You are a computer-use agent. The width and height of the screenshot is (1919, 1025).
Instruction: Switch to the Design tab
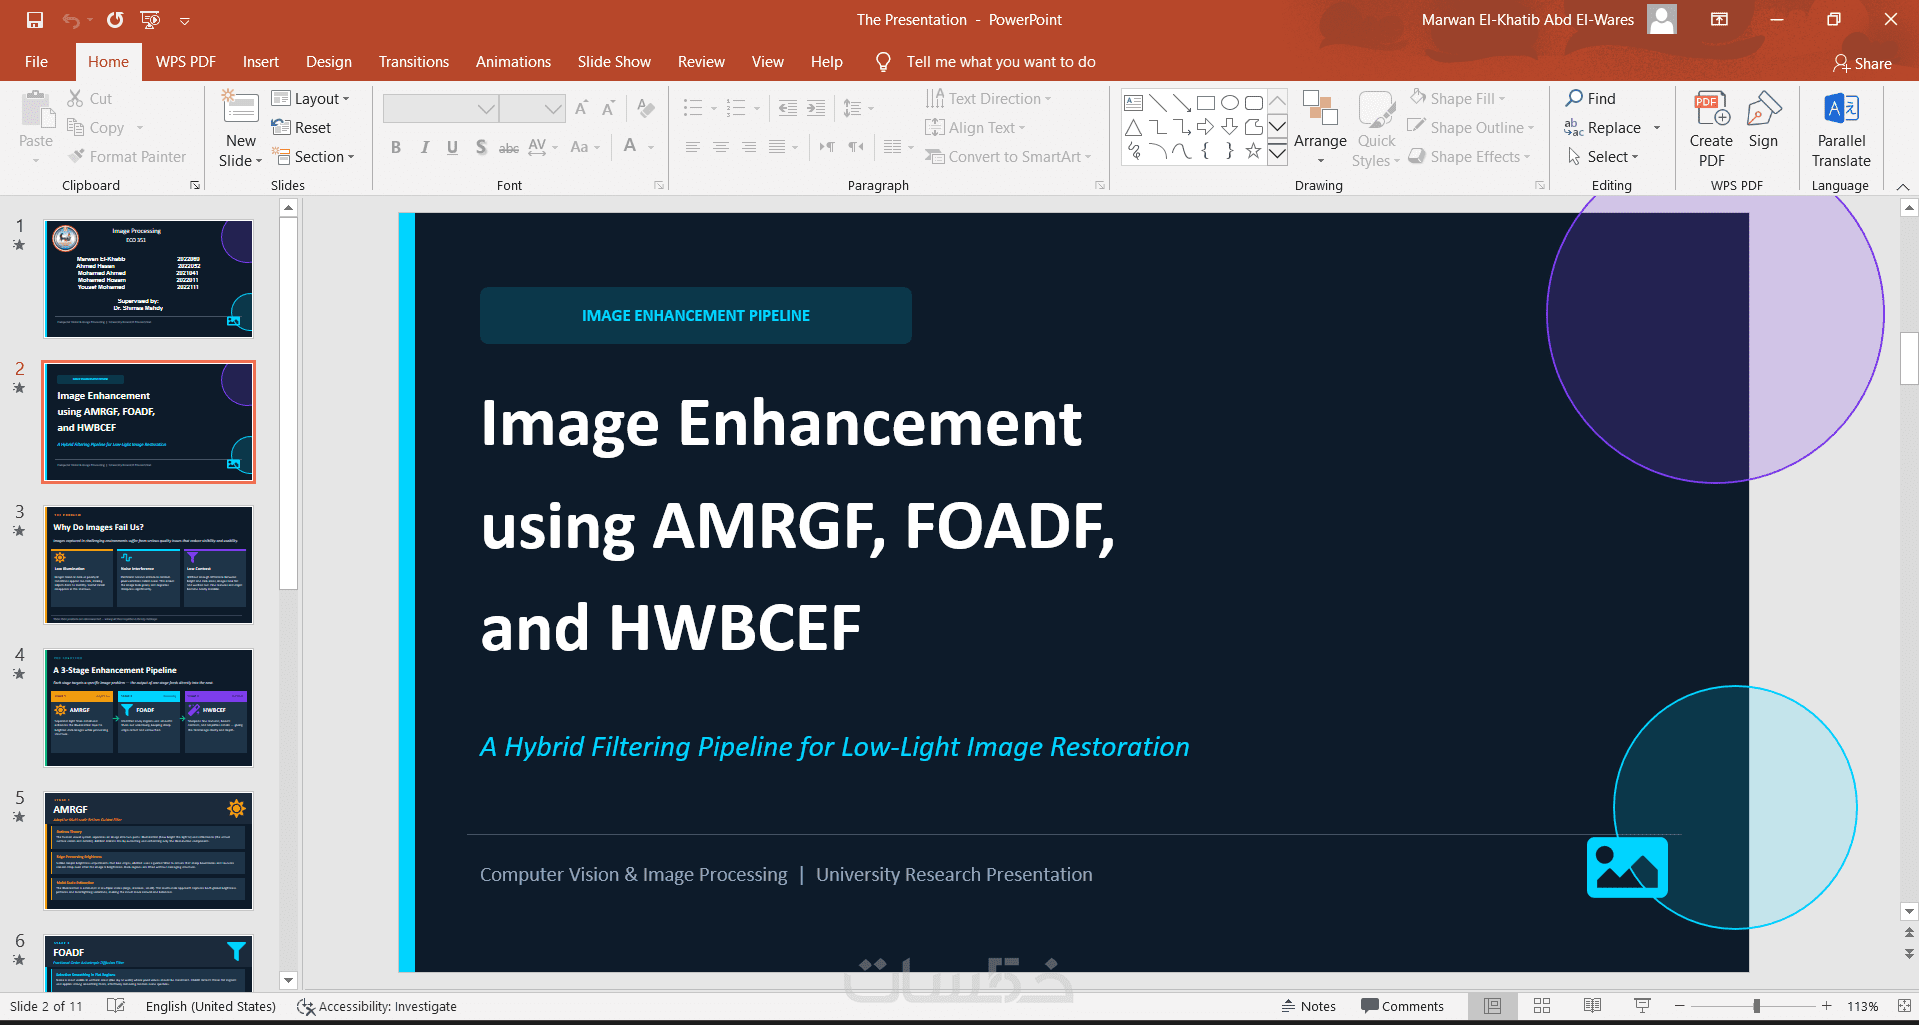tap(328, 62)
